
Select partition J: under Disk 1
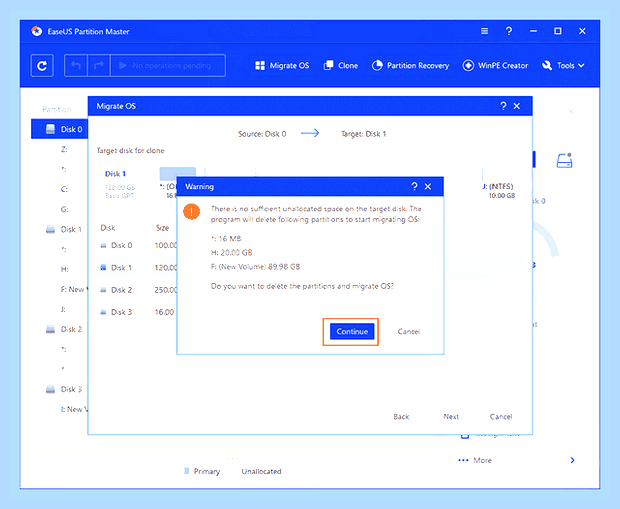(63, 309)
